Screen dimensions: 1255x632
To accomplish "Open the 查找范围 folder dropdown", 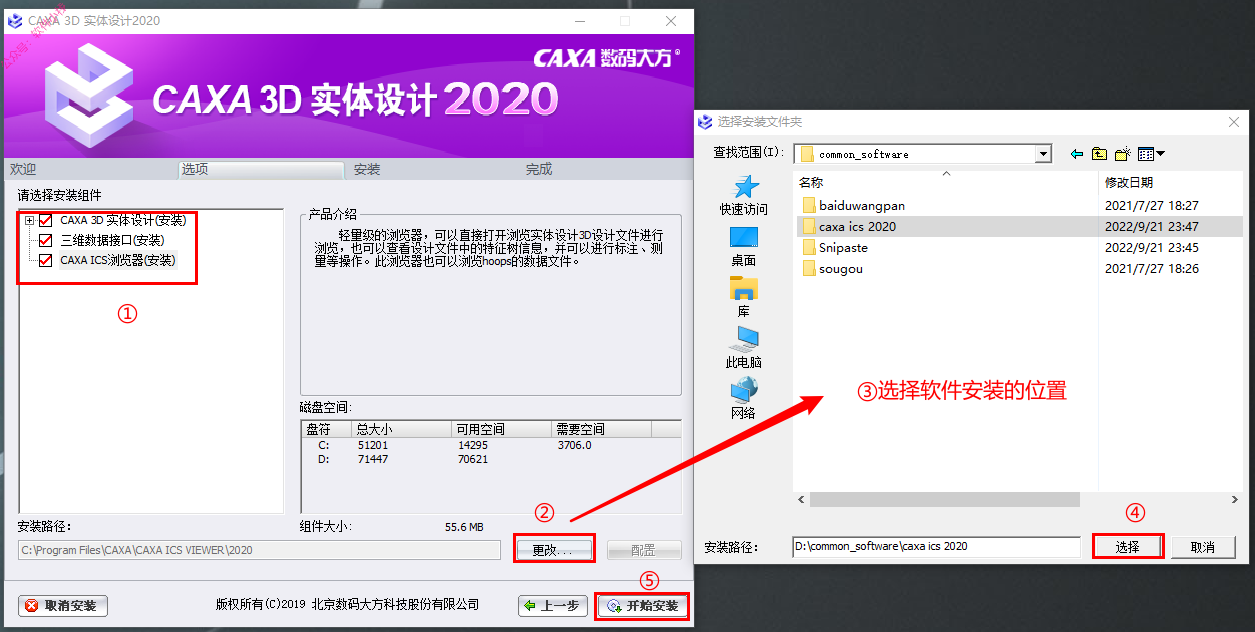I will point(1044,154).
